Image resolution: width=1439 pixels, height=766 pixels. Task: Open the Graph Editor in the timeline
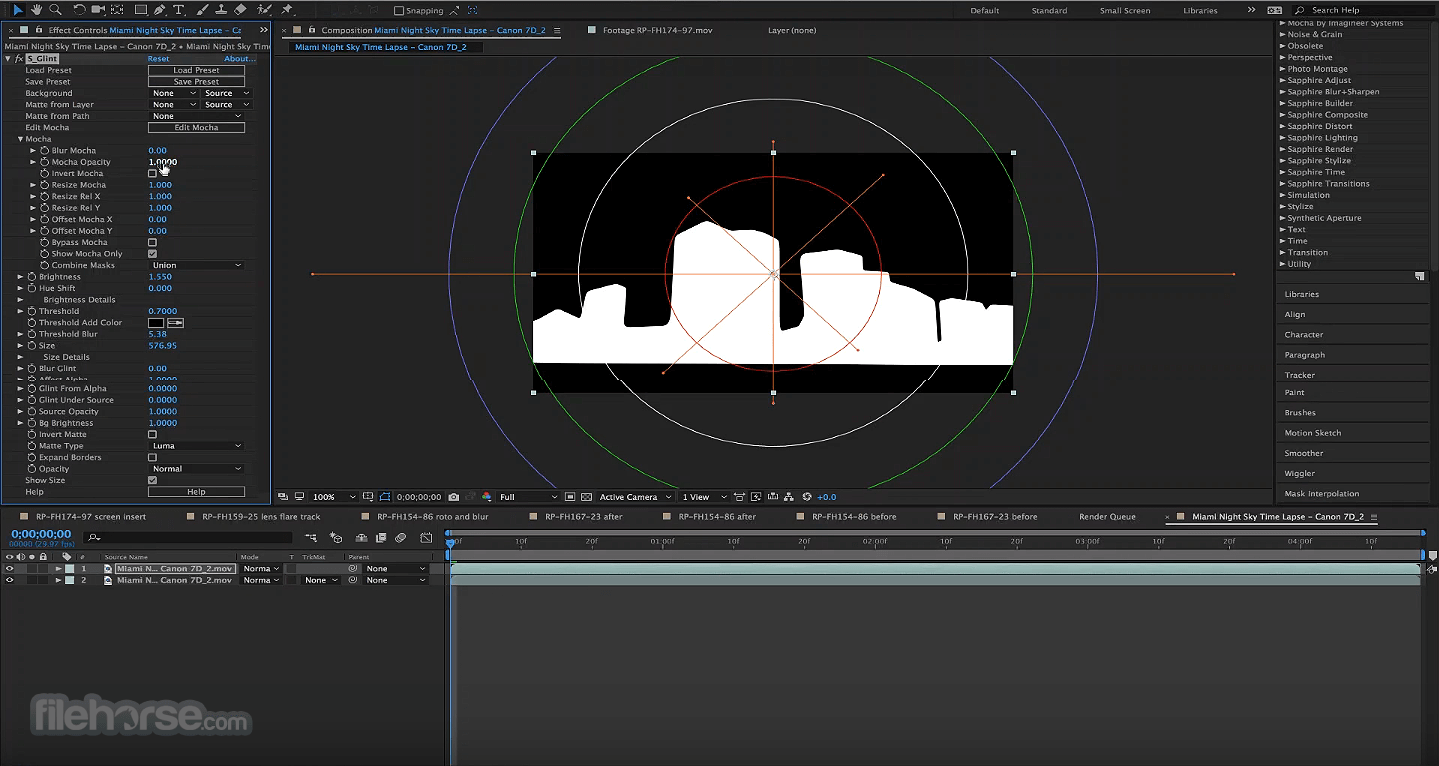(x=426, y=538)
